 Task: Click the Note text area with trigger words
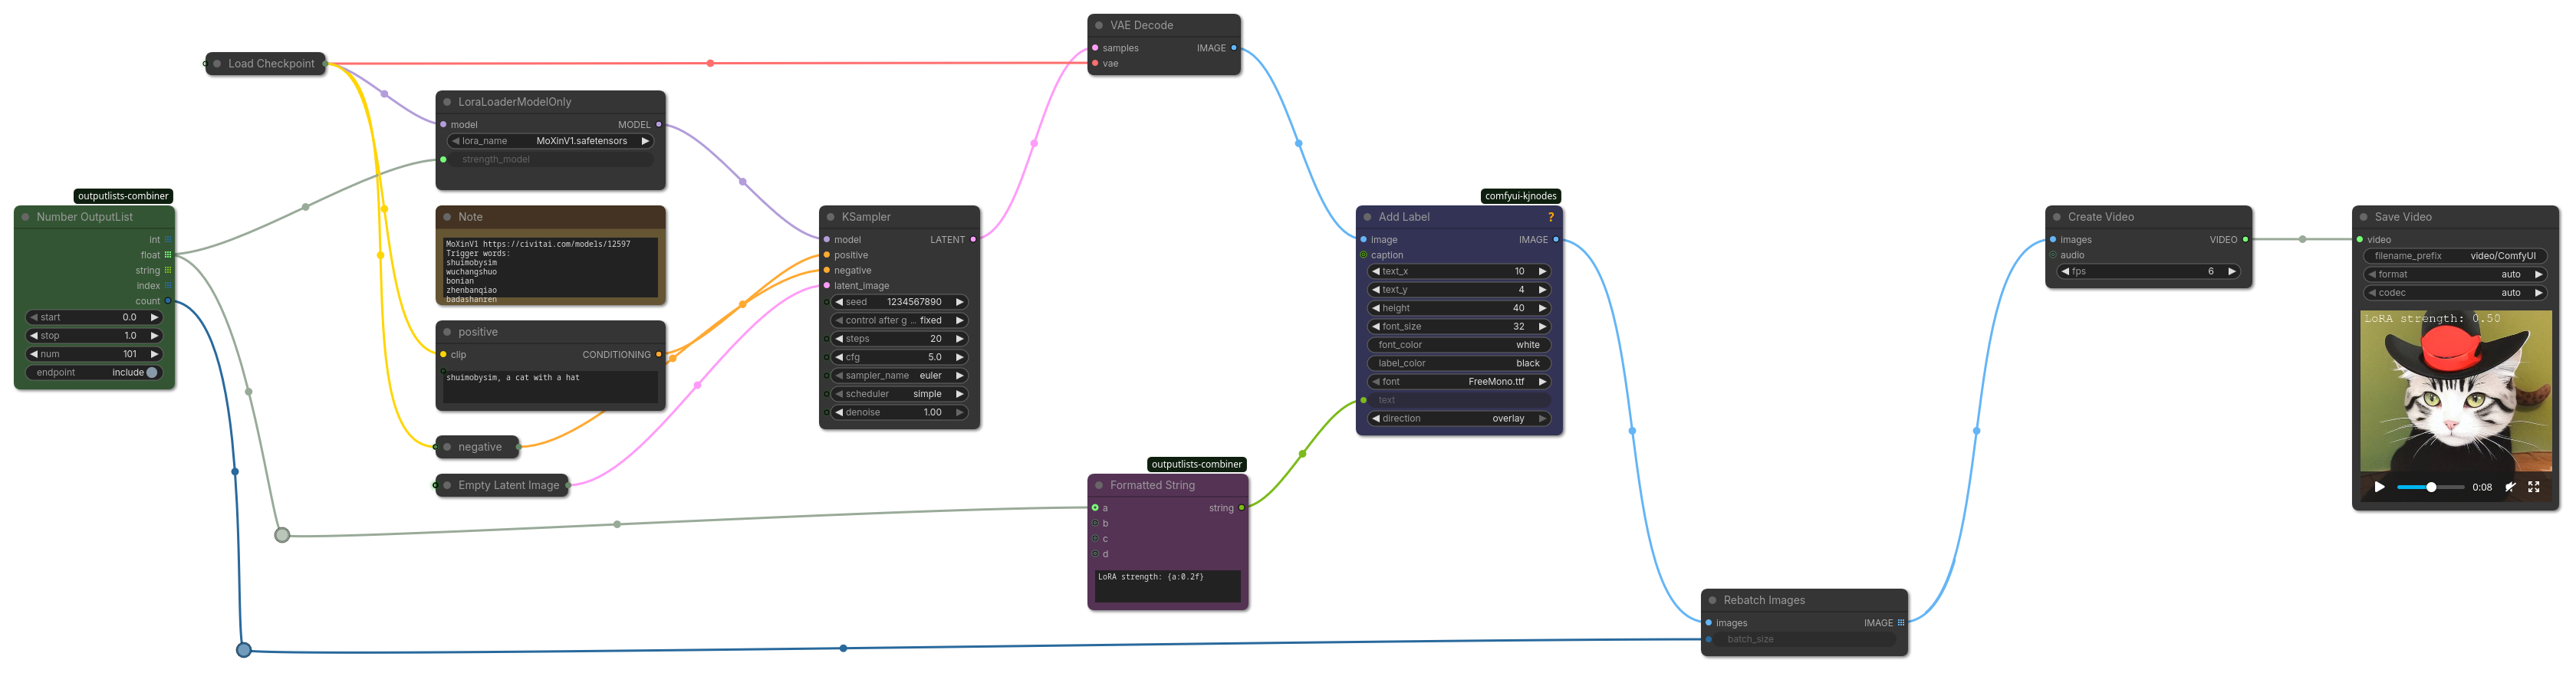550,268
